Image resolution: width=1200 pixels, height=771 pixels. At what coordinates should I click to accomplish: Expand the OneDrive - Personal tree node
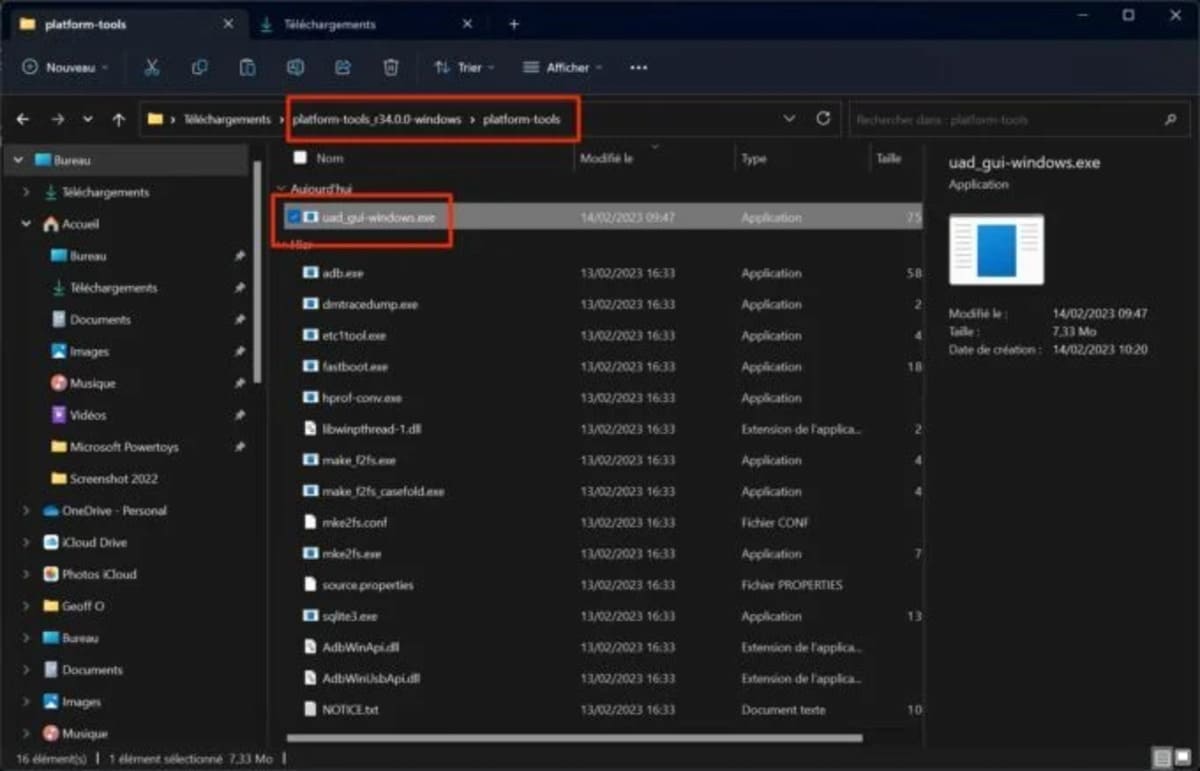(x=26, y=510)
